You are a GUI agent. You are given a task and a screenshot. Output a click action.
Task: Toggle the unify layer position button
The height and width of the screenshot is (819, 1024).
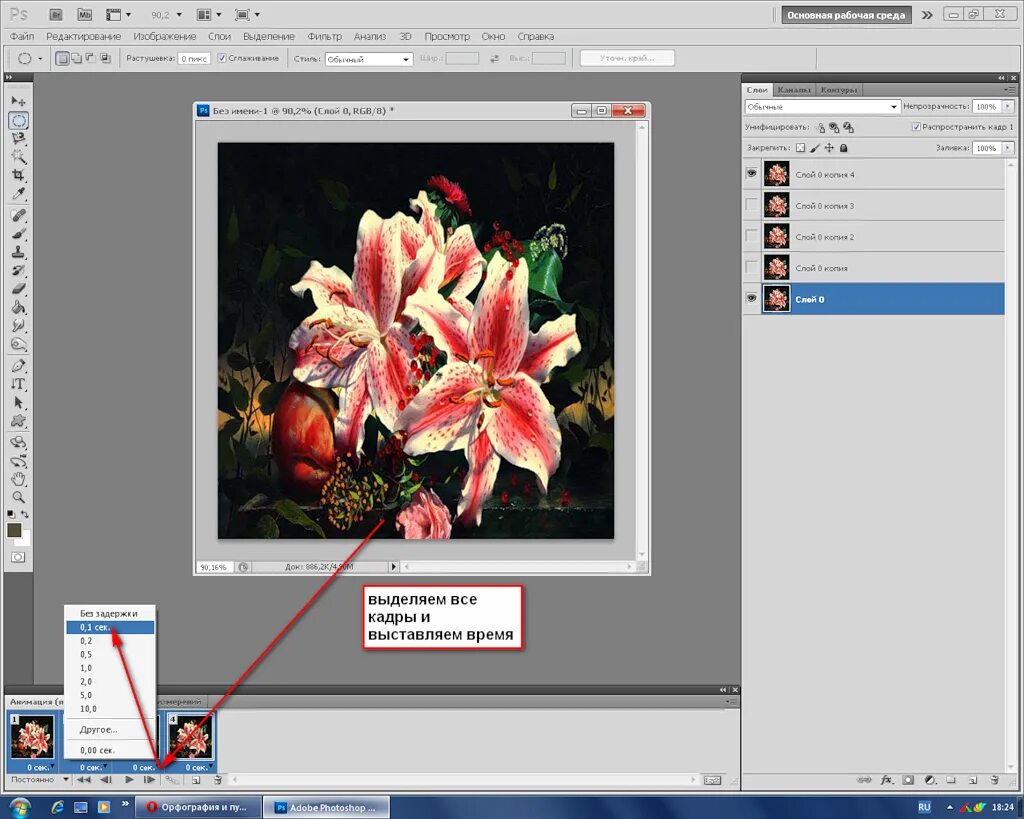820,127
